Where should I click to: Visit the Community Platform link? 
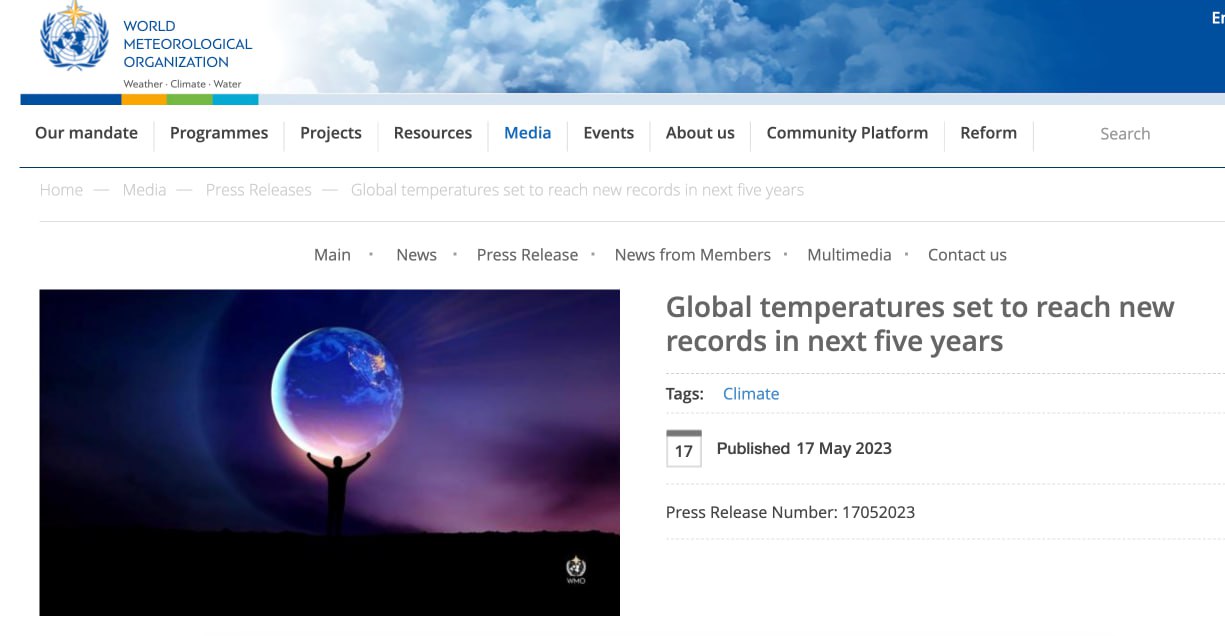847,133
